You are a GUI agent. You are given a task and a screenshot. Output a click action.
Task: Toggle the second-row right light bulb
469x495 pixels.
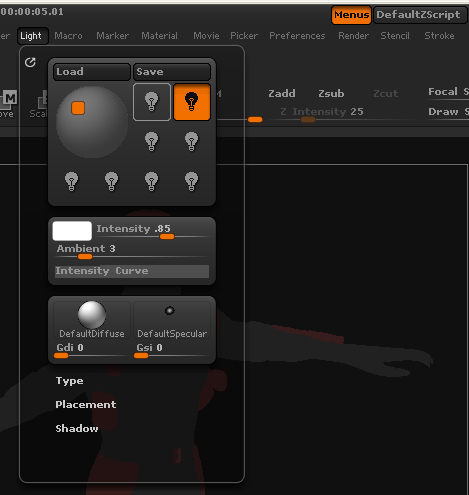[x=192, y=142]
